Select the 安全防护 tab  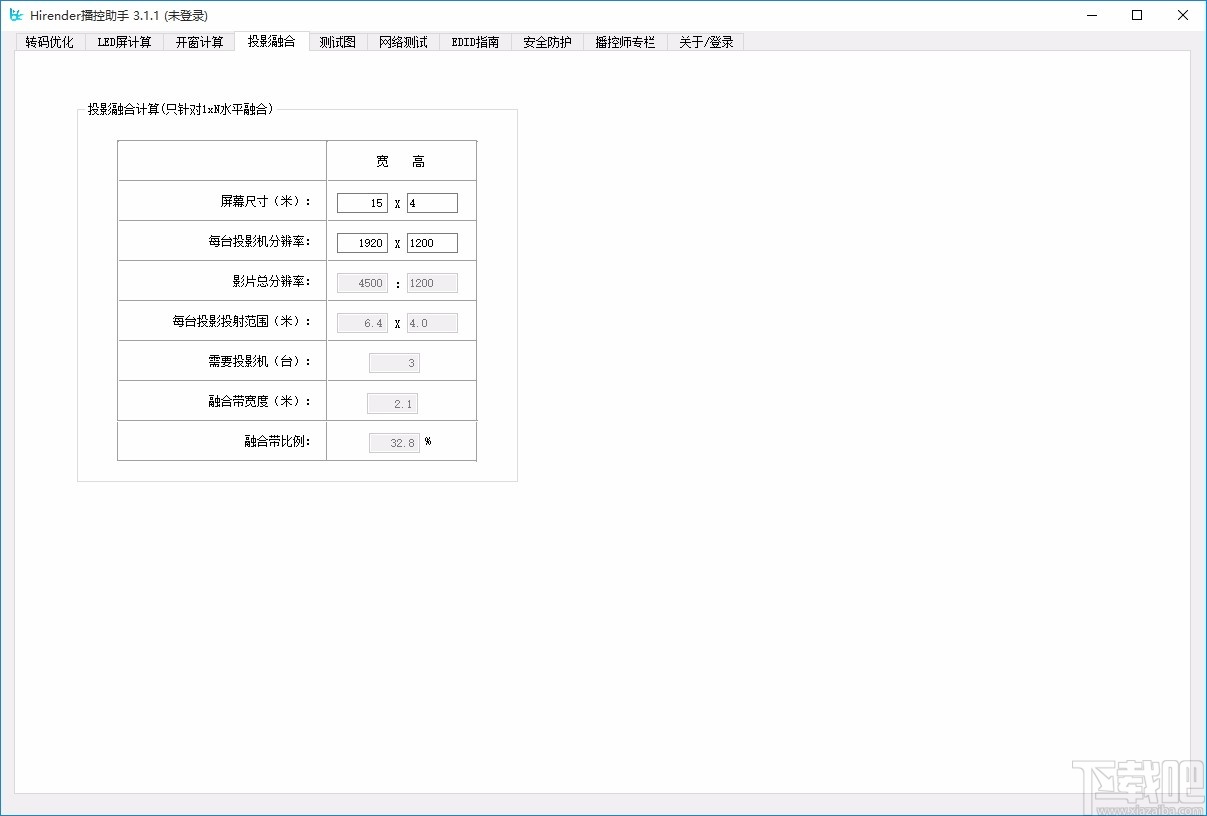coord(546,42)
